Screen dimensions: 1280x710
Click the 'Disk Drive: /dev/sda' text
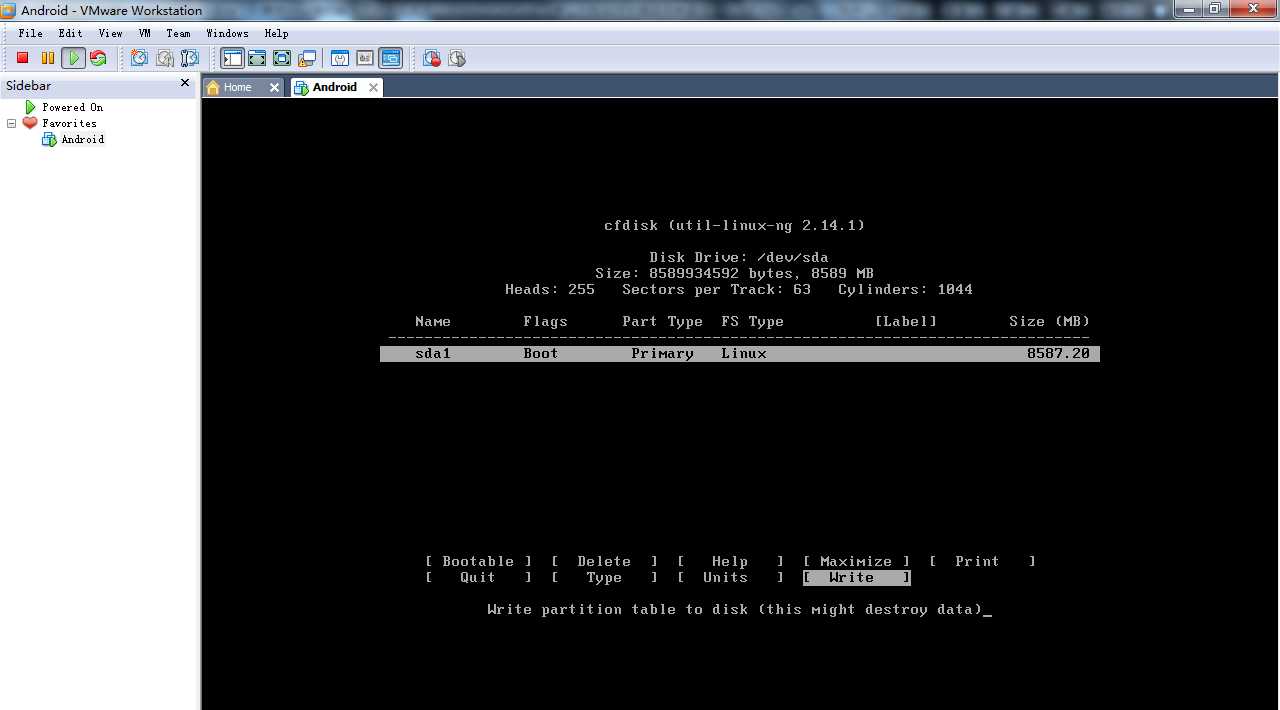point(739,258)
